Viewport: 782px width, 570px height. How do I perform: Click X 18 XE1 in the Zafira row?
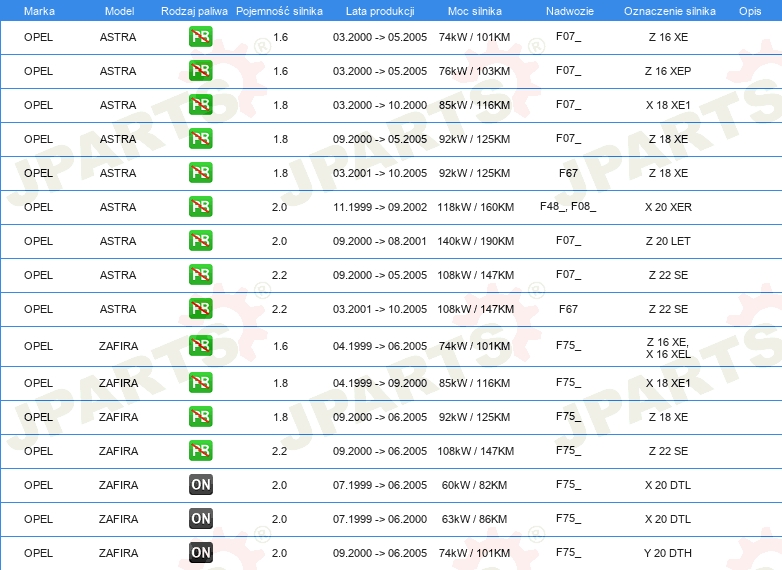coord(668,383)
